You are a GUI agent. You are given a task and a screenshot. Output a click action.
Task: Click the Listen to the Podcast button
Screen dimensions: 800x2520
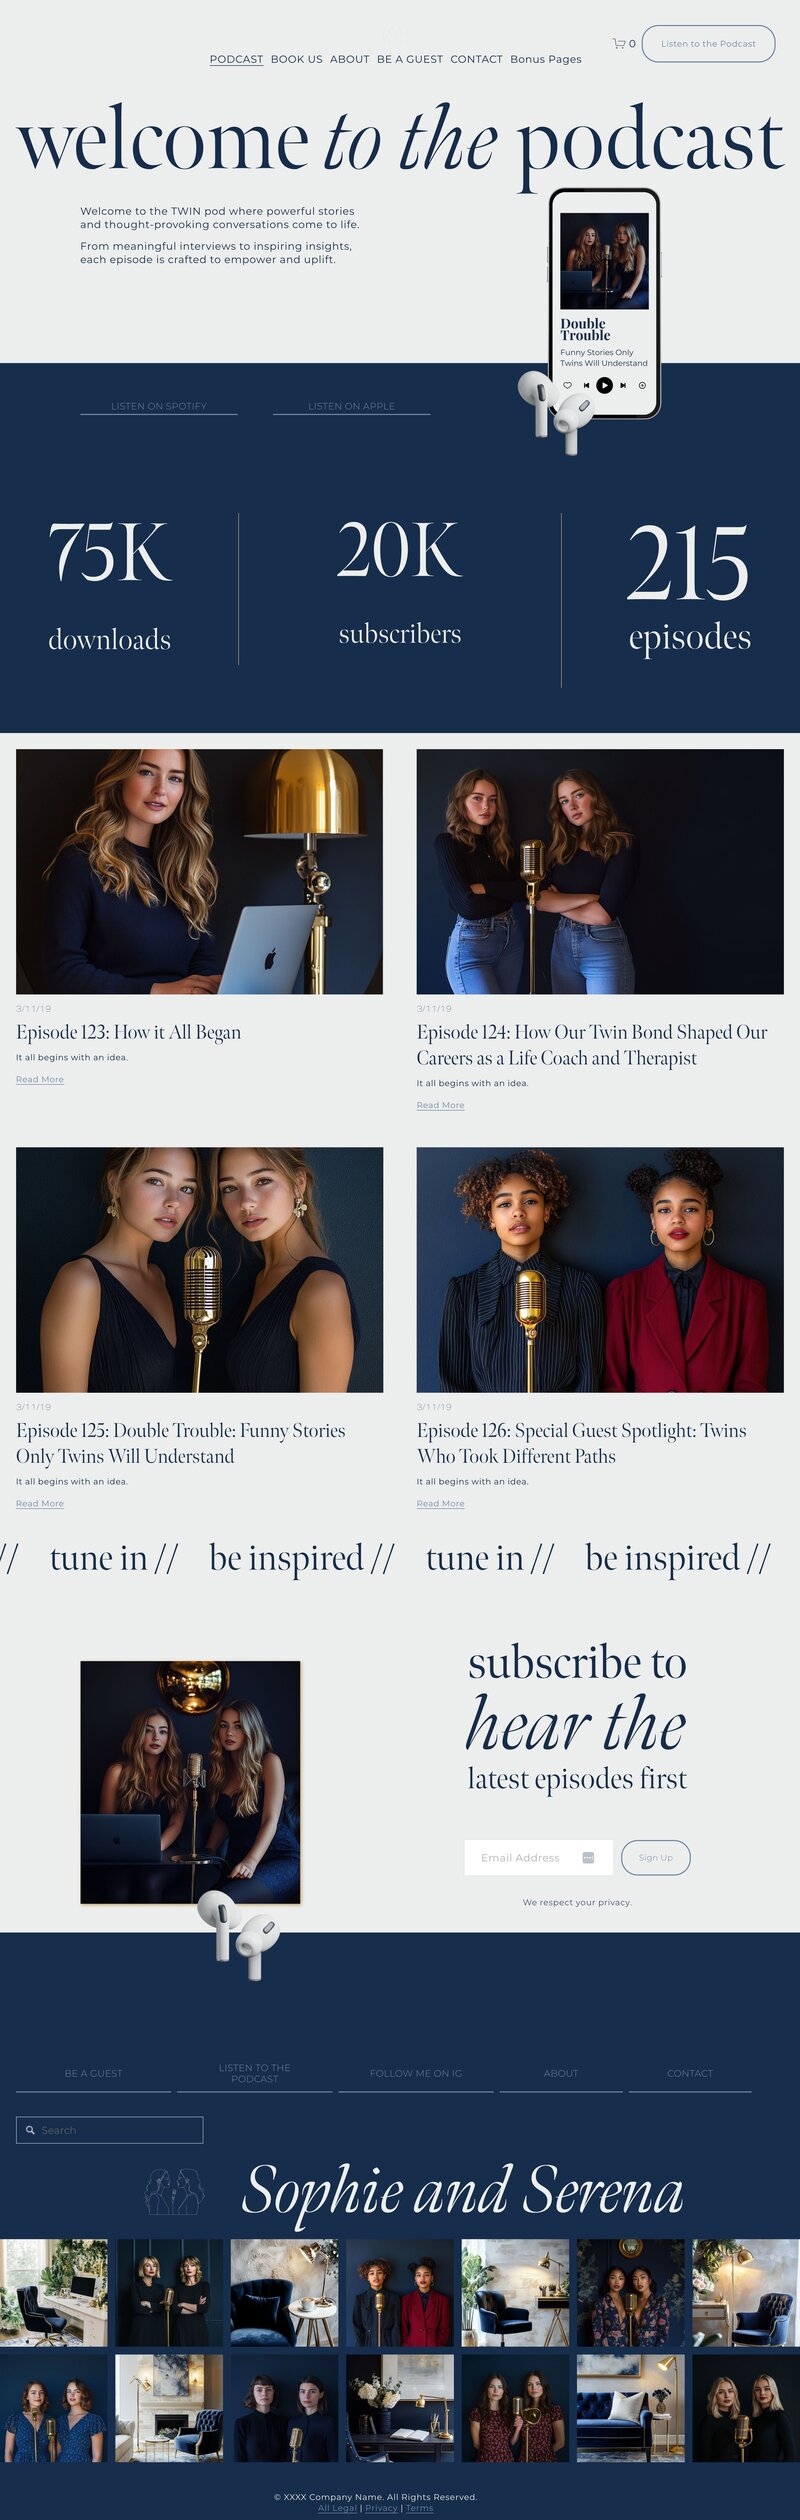[708, 44]
